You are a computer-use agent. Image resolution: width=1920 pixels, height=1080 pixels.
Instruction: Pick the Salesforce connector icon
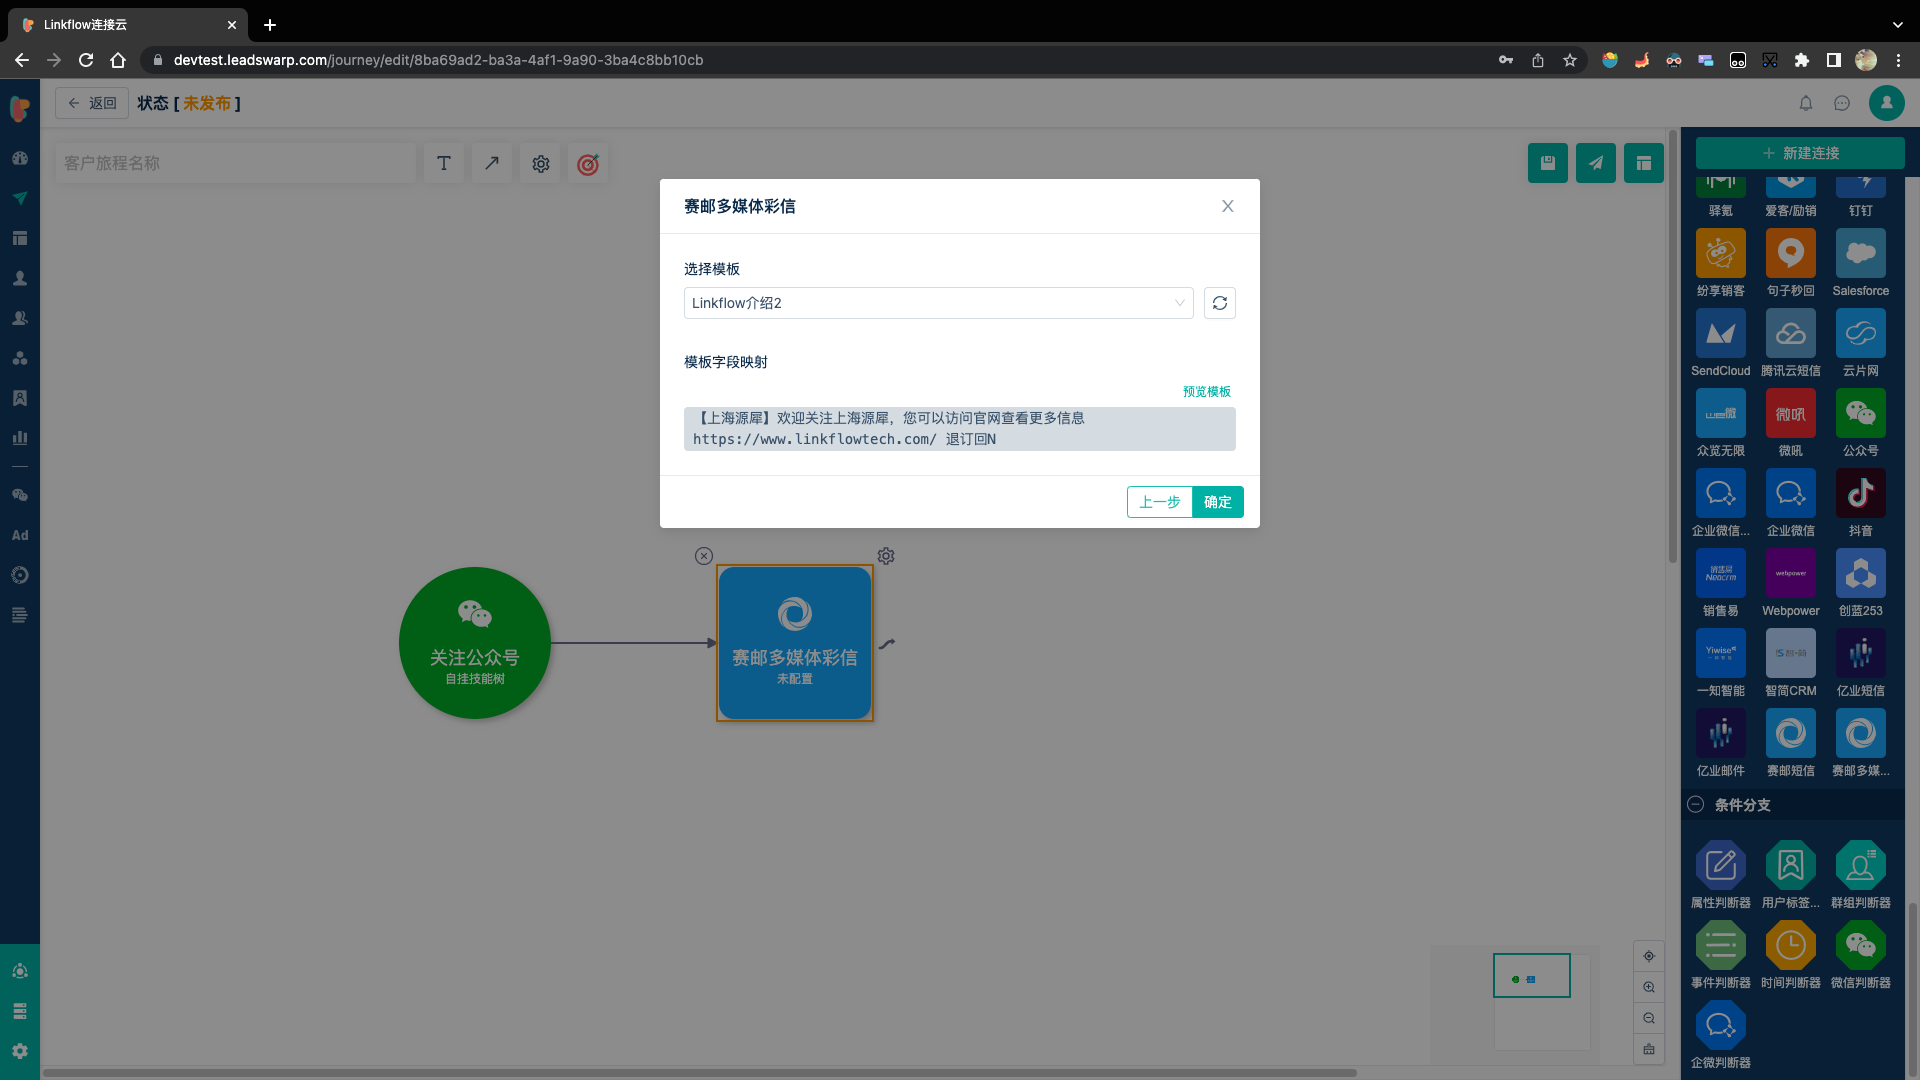tap(1860, 253)
